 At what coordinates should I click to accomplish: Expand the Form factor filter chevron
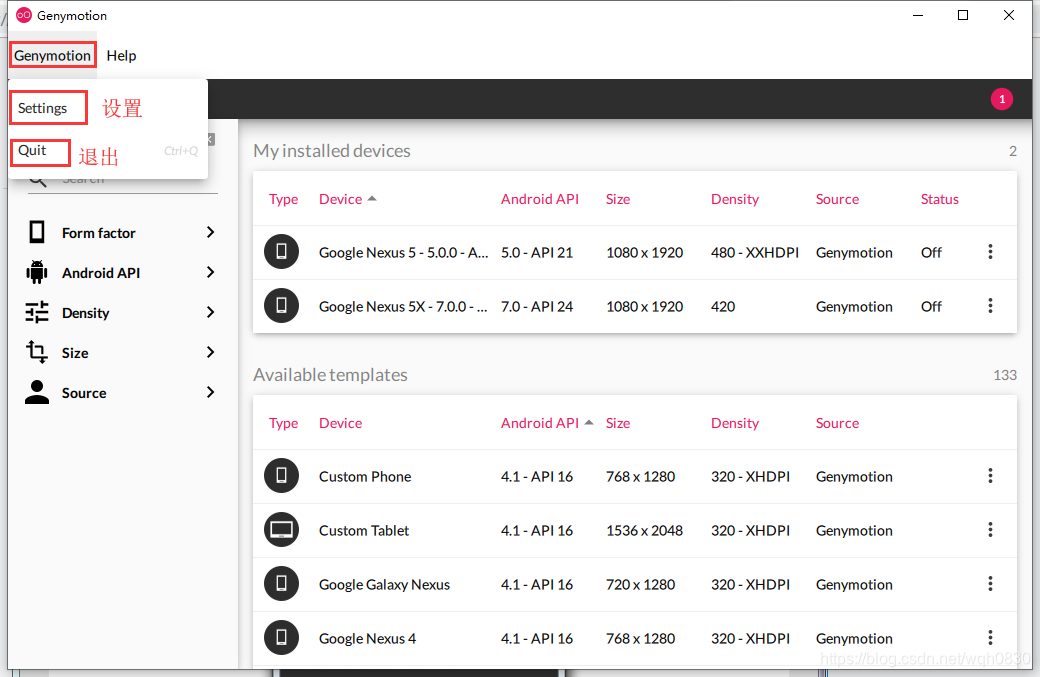tap(210, 232)
